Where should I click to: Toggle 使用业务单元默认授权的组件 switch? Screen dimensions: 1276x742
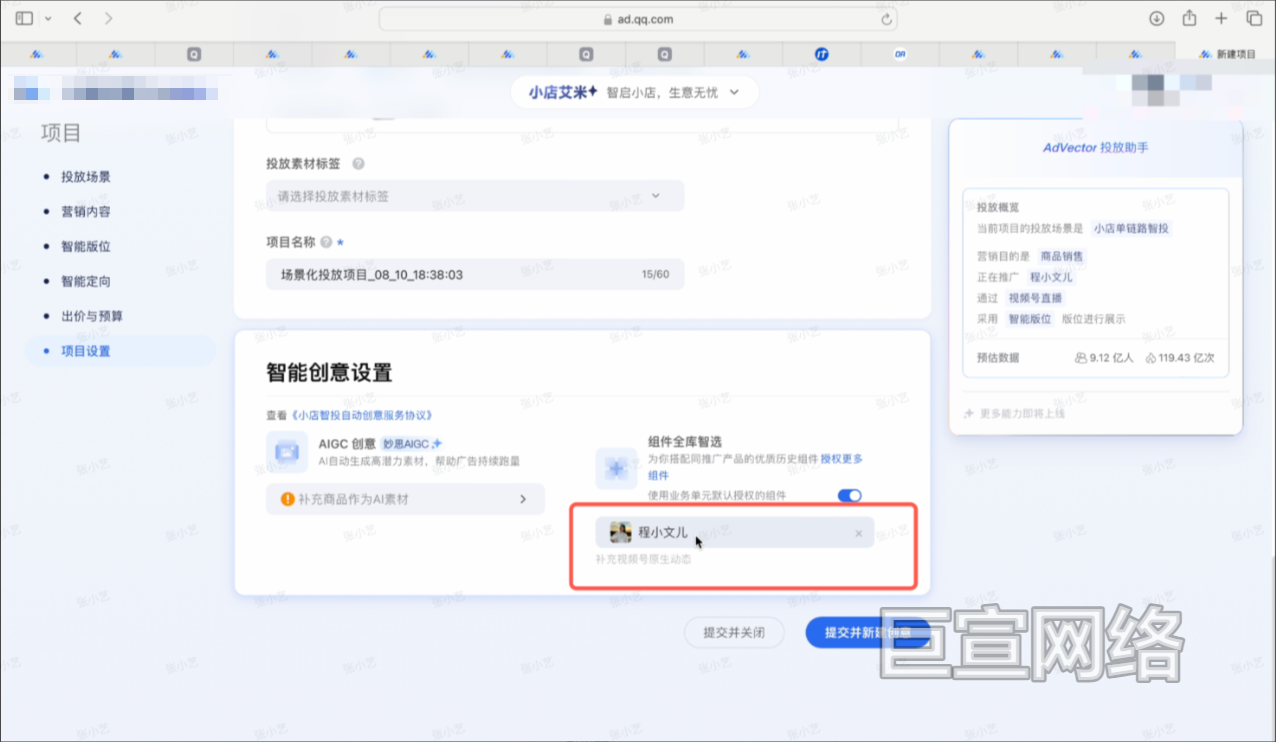849,496
